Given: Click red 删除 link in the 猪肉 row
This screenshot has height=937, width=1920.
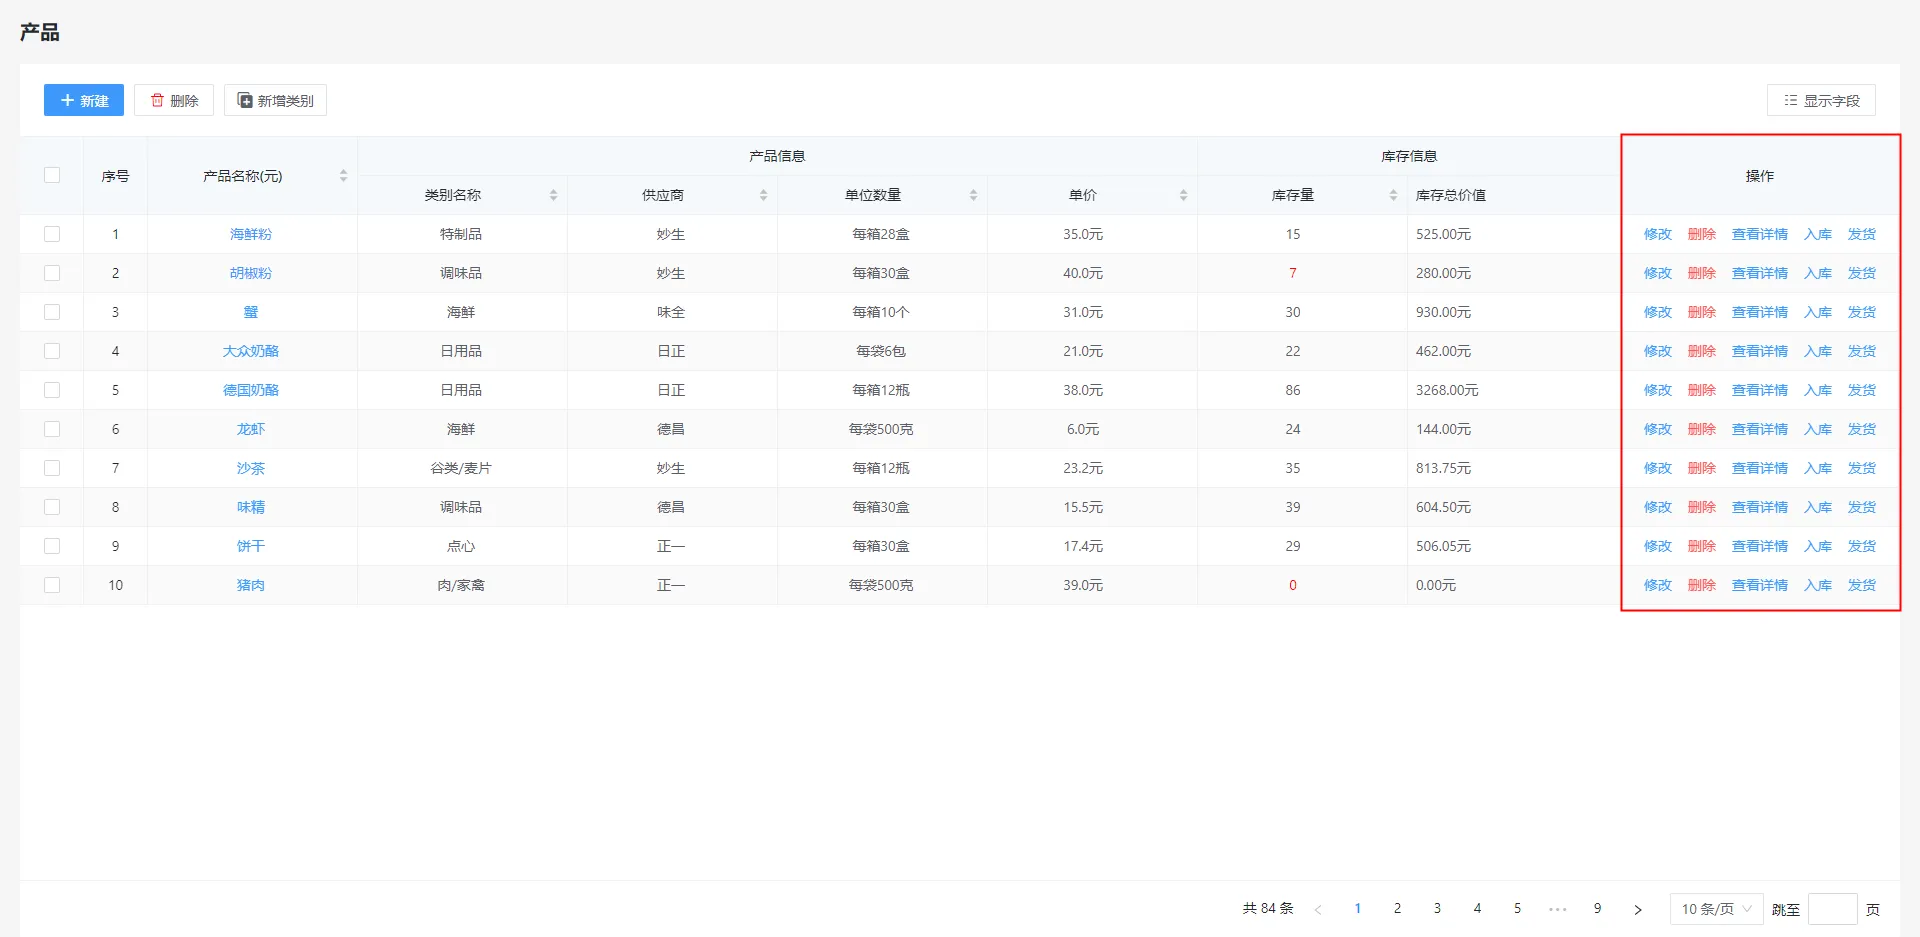Looking at the screenshot, I should [1701, 585].
